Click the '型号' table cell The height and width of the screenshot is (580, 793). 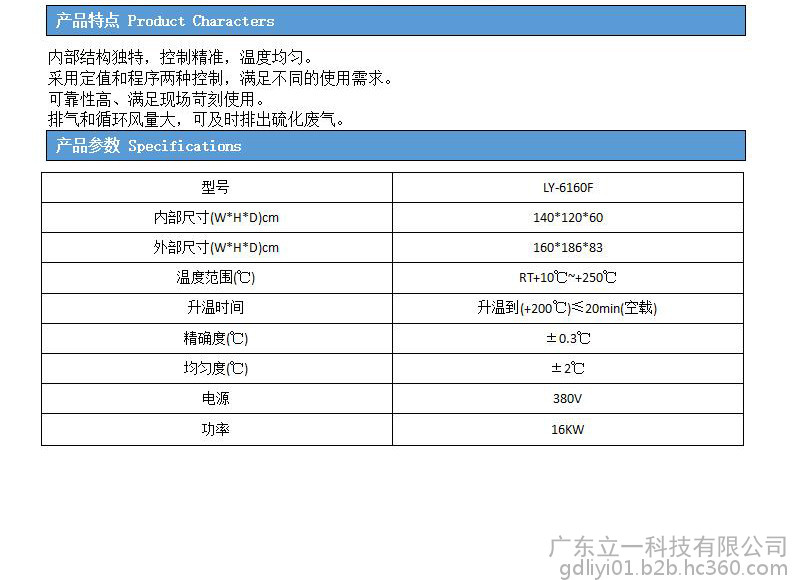tap(217, 188)
